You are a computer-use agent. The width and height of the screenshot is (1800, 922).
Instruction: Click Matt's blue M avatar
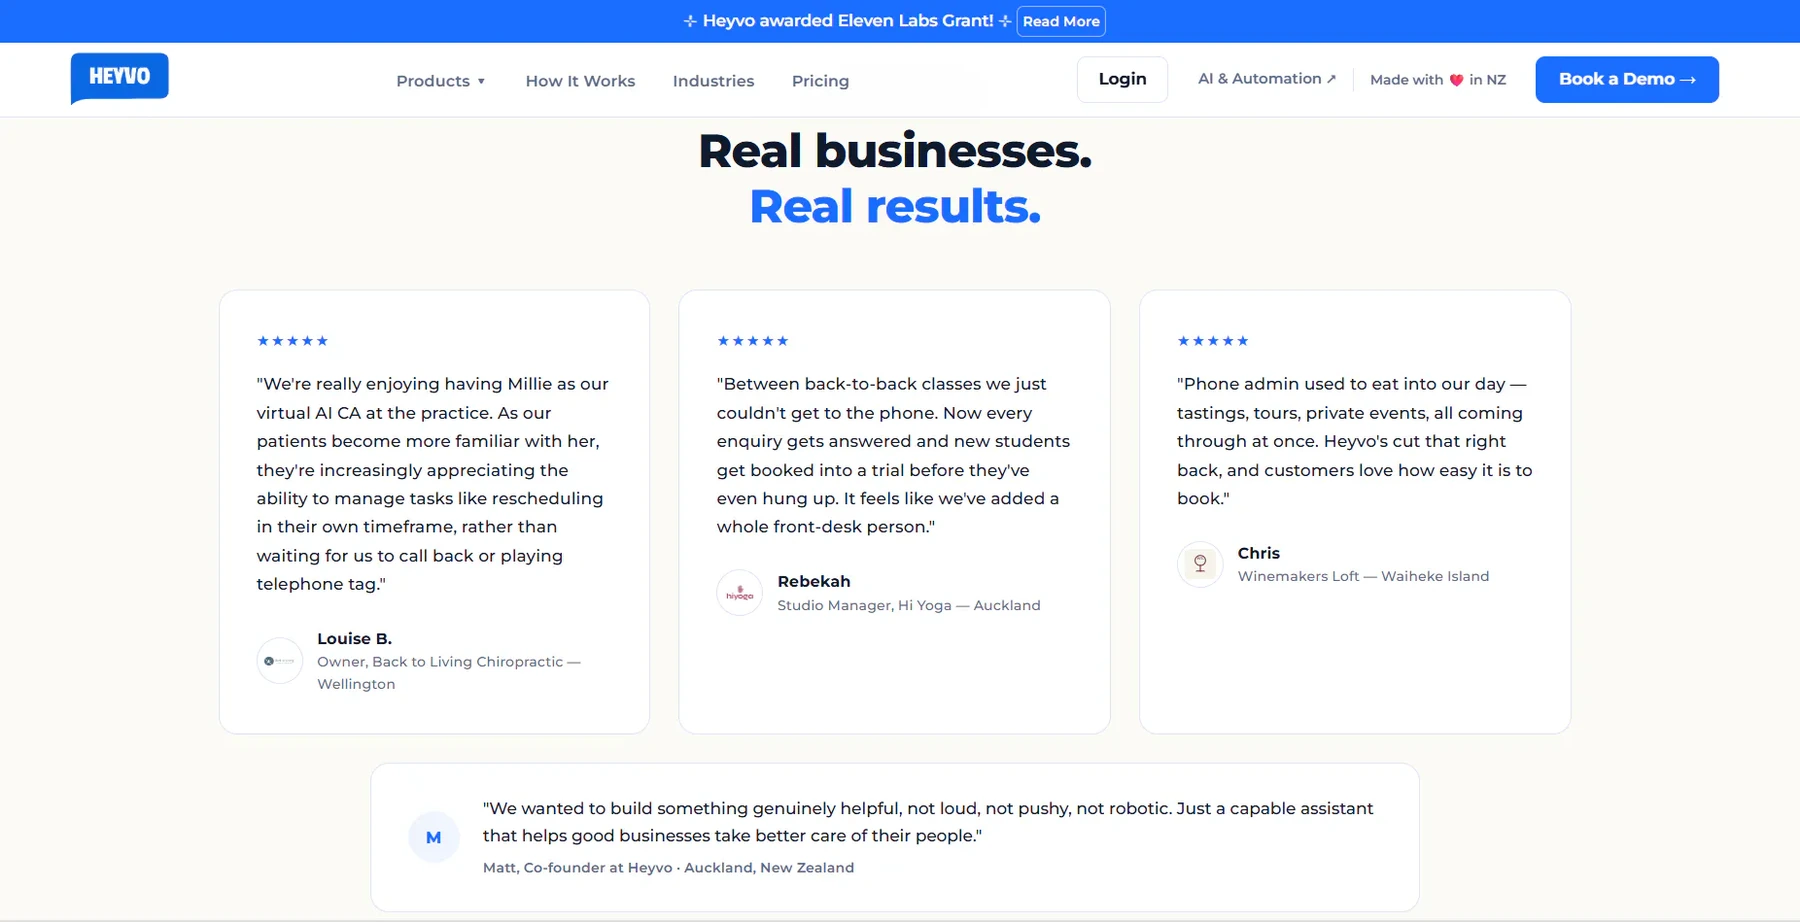[434, 837]
